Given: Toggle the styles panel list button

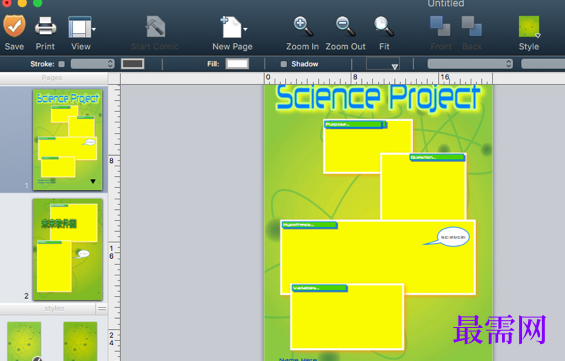Looking at the screenshot, I should click(102, 308).
